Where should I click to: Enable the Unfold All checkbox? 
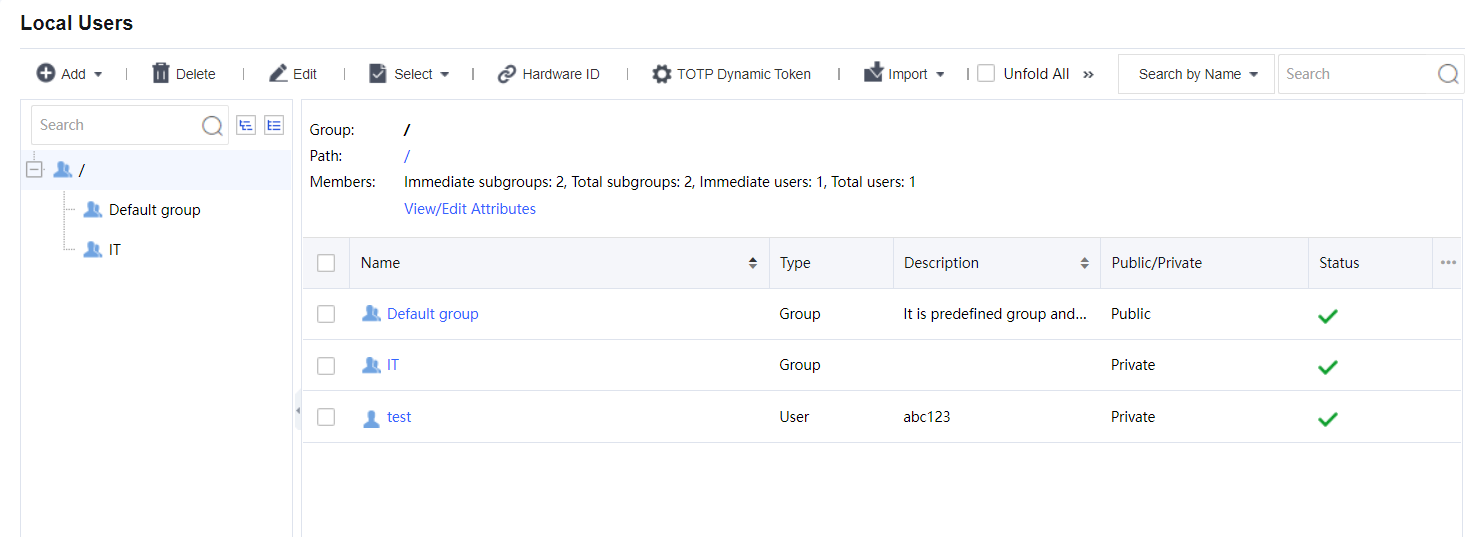[986, 73]
